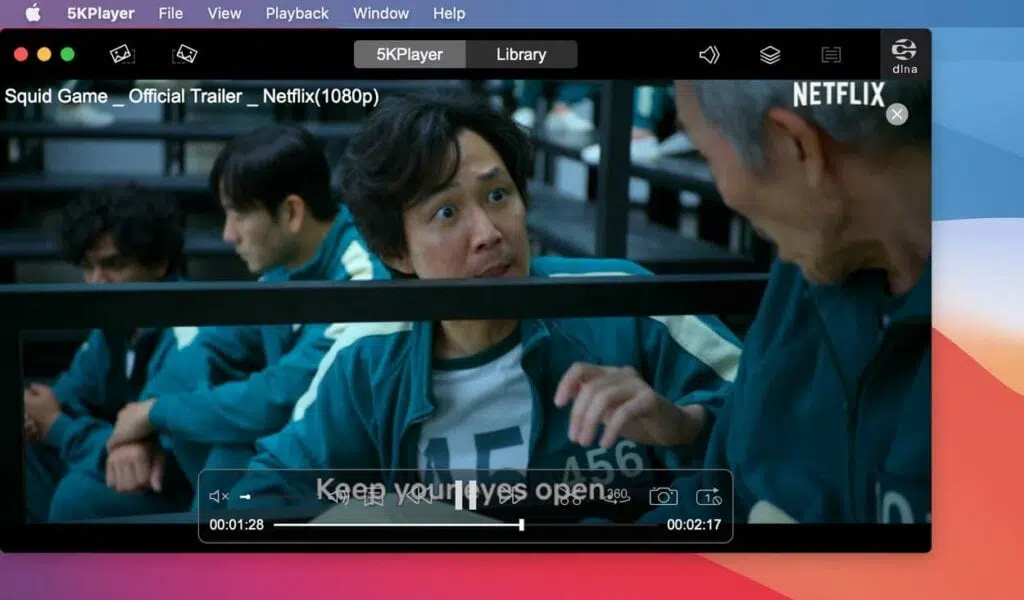Adjust volume via the speaker icon top toolbar
Screen dimensions: 1024x600
710,54
